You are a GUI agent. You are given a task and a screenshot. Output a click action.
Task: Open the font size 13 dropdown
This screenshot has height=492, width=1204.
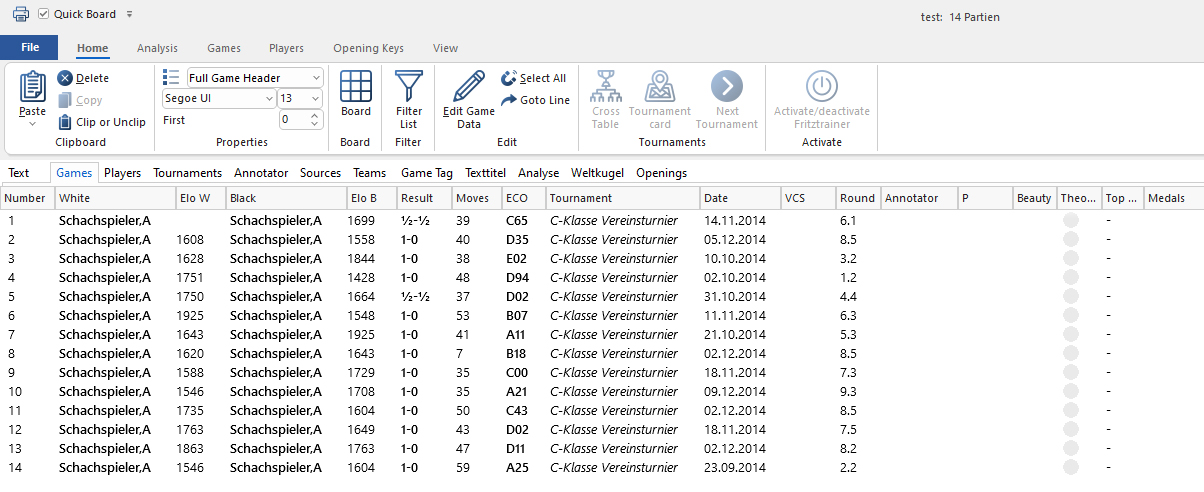(x=316, y=99)
